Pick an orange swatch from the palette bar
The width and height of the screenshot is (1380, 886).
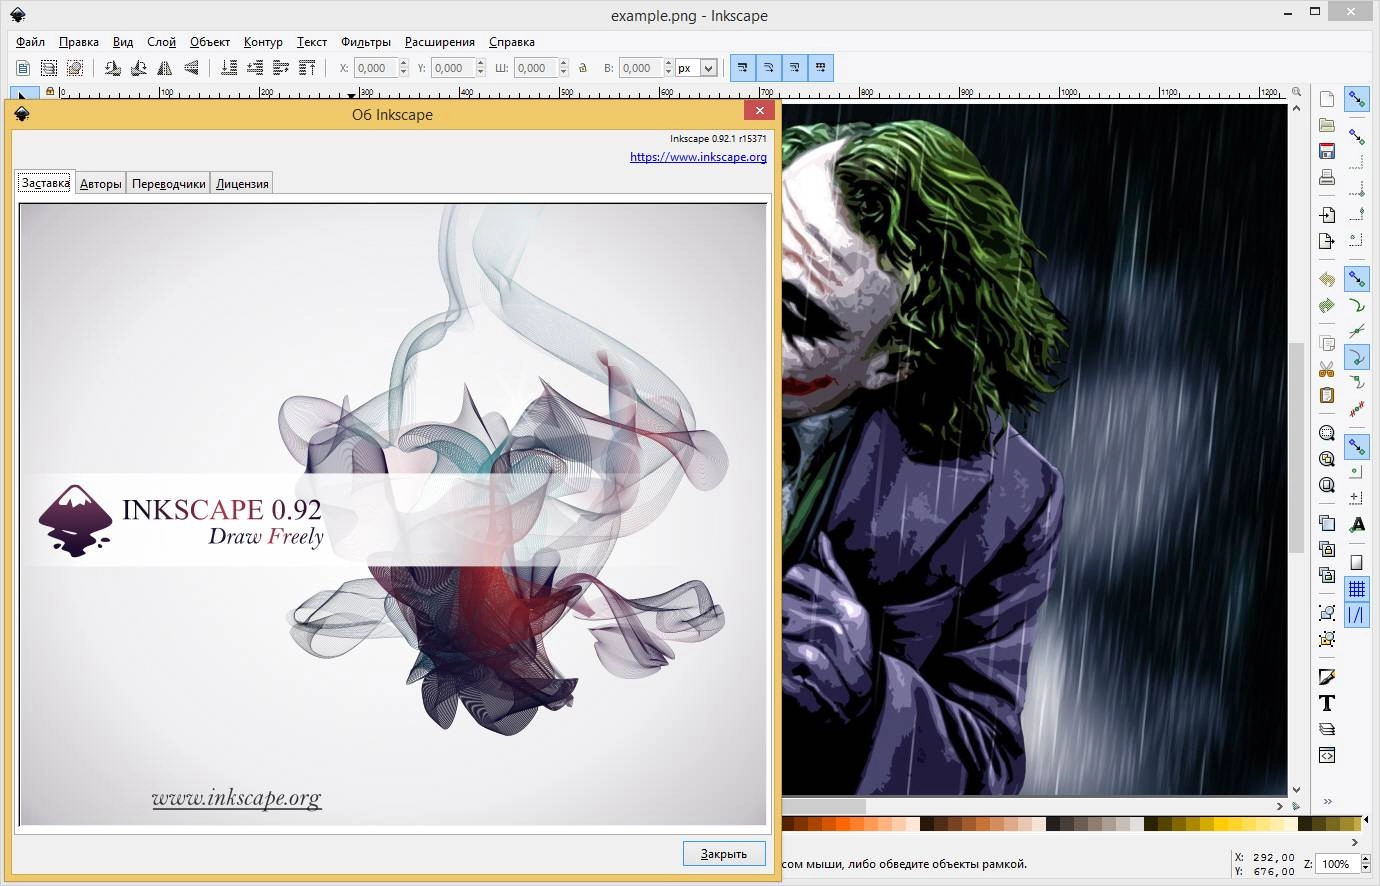[845, 824]
